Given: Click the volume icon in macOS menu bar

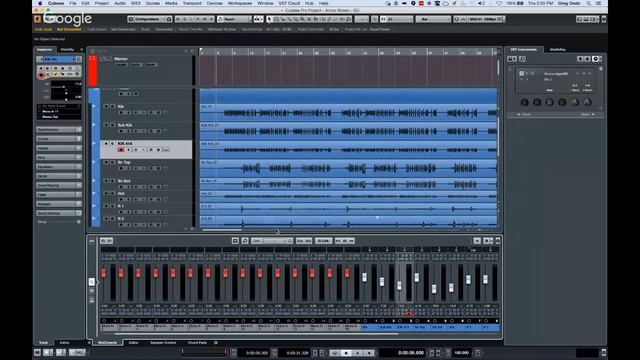Looking at the screenshot, I should click(x=482, y=3).
